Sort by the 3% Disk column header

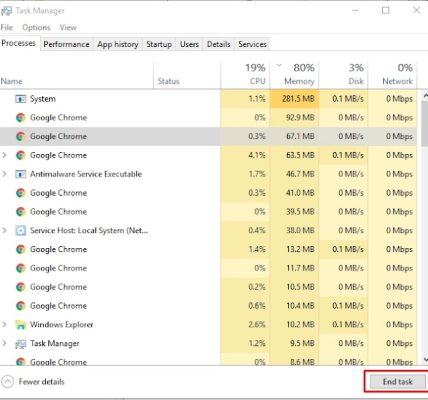343,75
